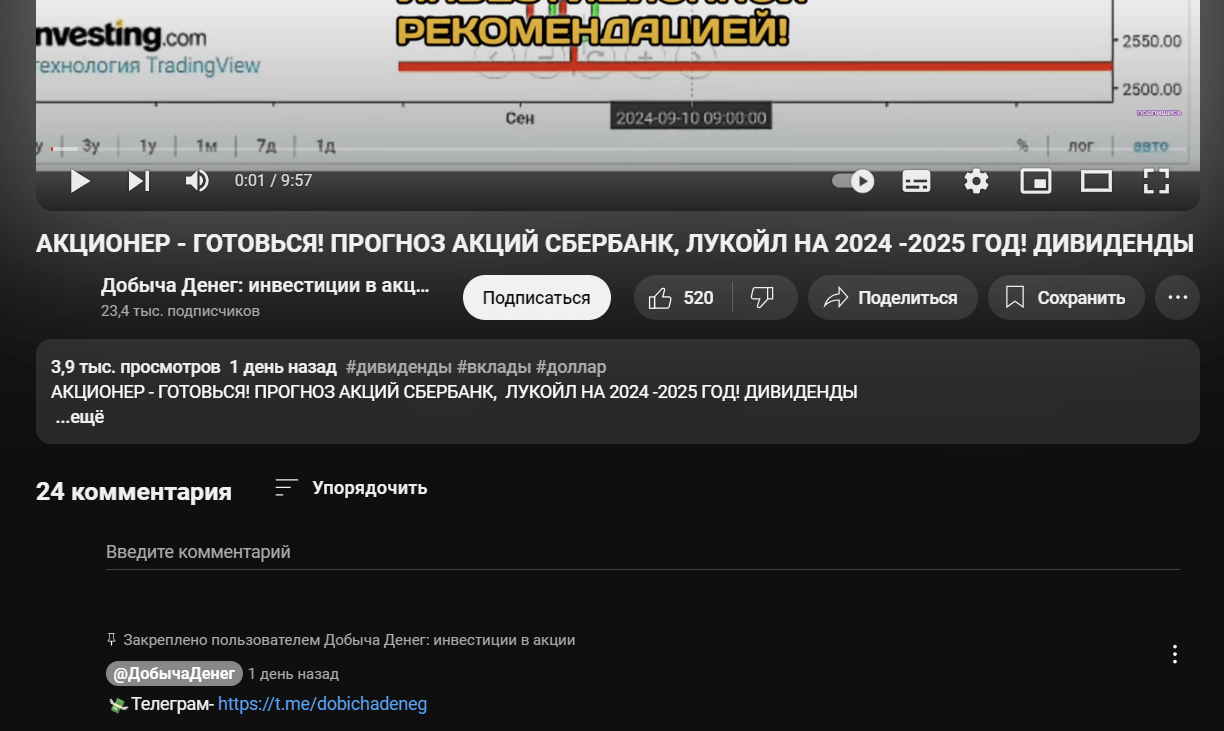Screen dimensions: 1224x731
Task: Turn on subtitles captions
Action: [917, 181]
